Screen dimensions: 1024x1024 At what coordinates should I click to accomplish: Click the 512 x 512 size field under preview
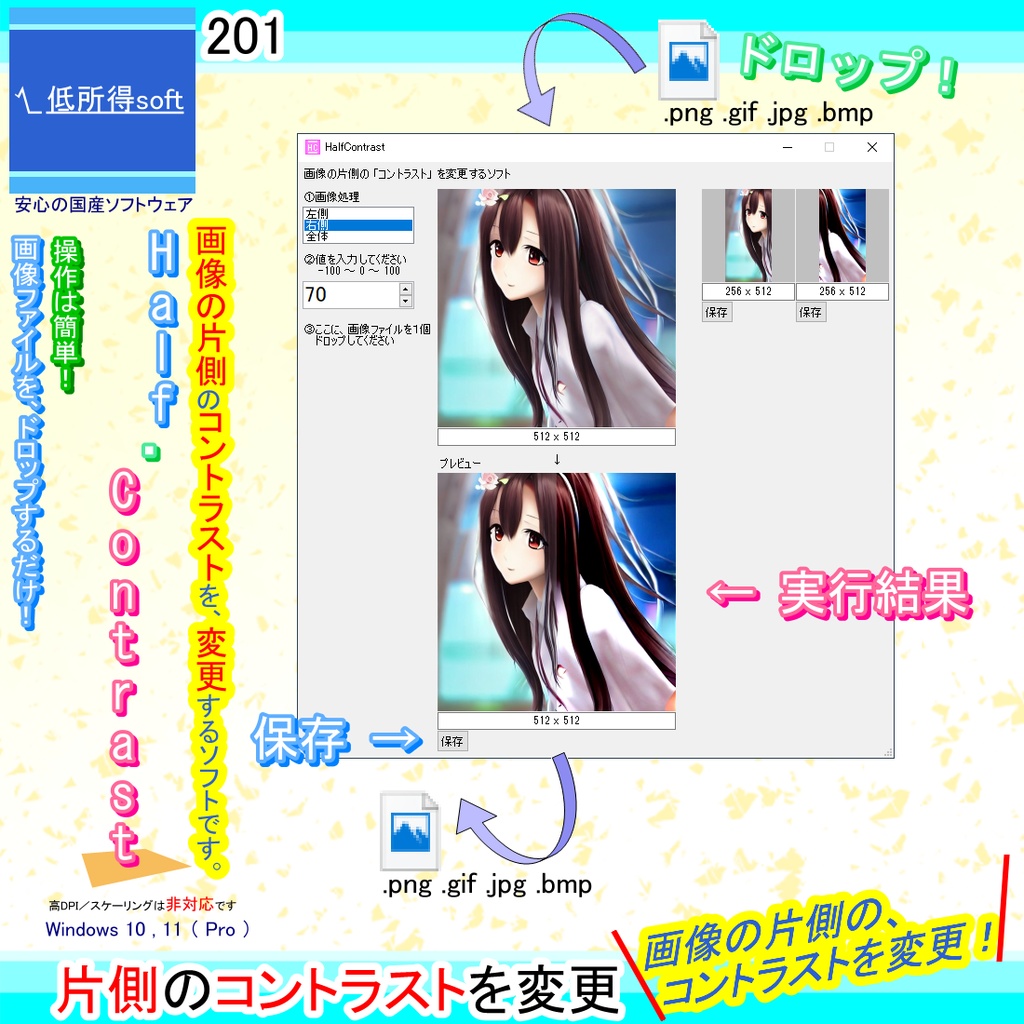pos(556,720)
